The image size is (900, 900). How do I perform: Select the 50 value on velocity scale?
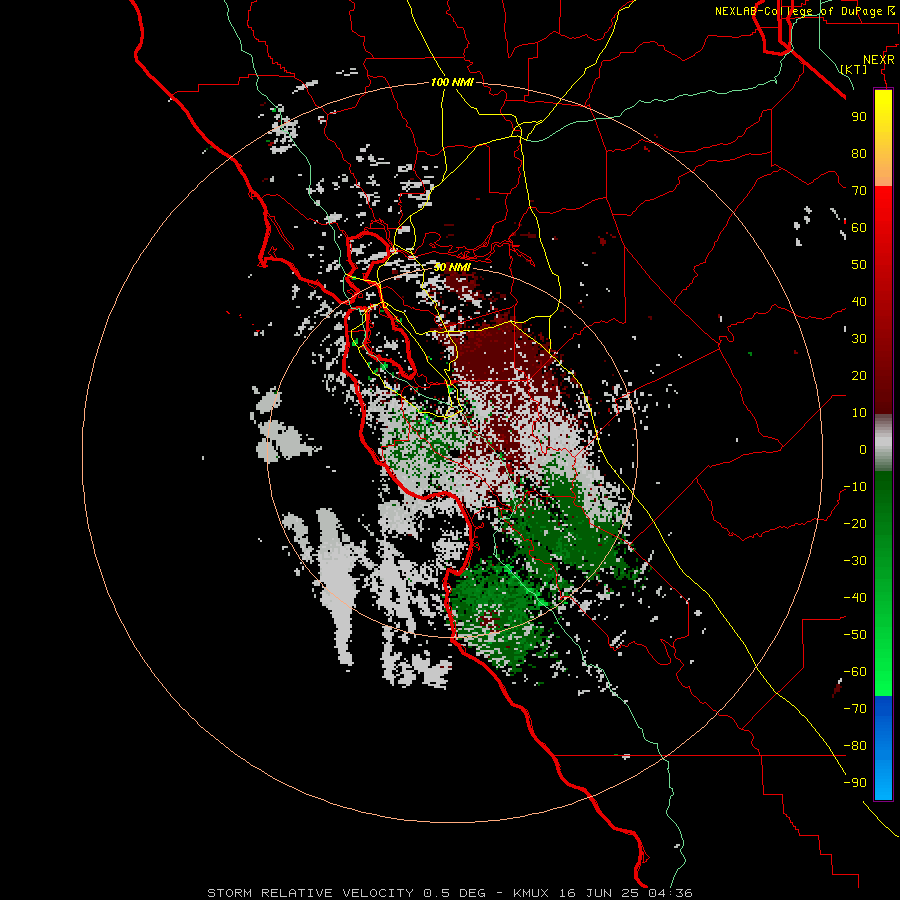coord(859,265)
